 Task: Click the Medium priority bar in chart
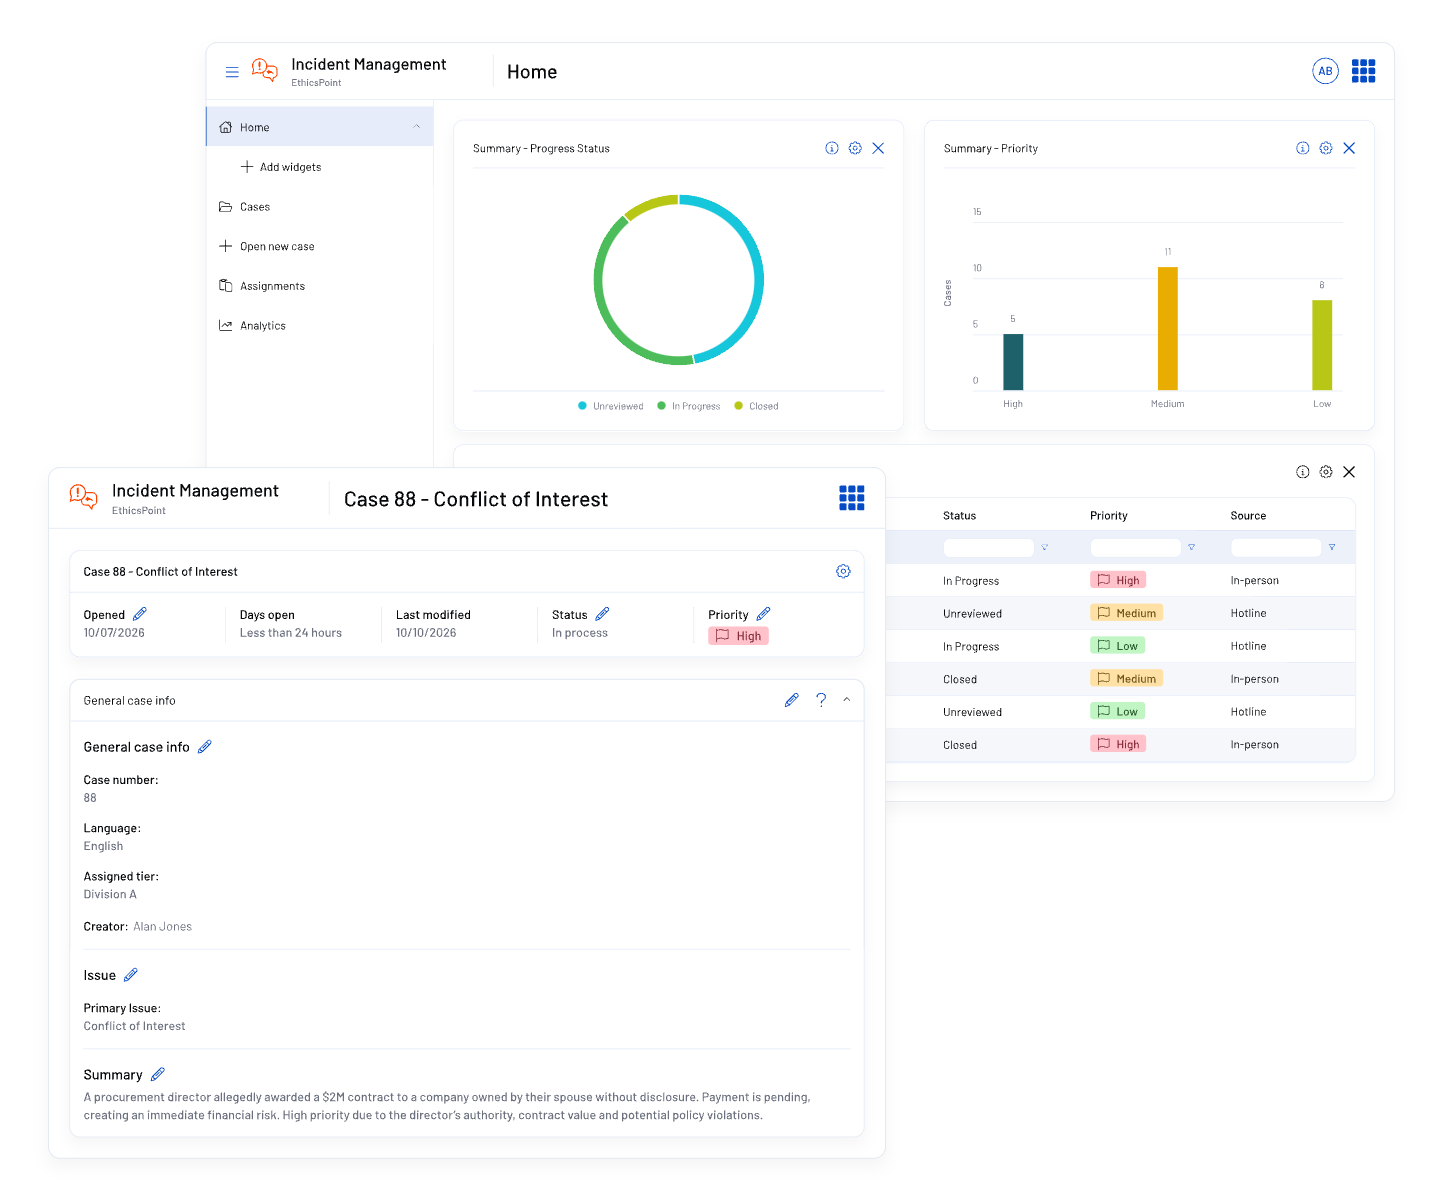[1167, 328]
